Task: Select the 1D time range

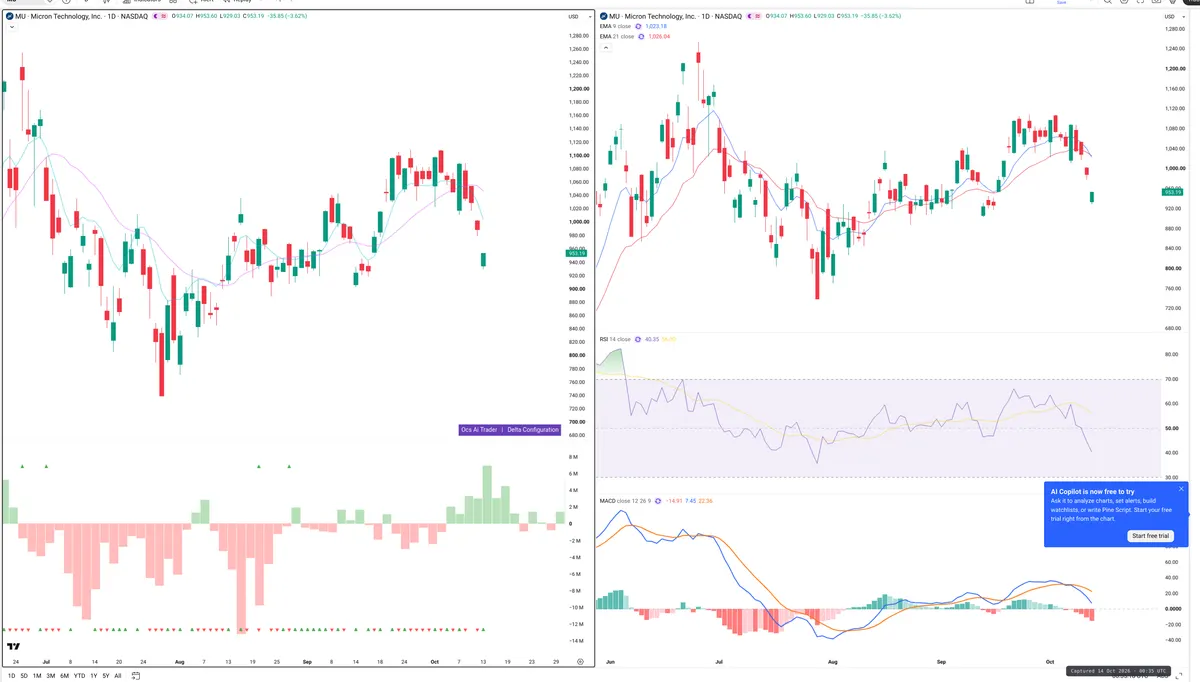Action: 11,676
